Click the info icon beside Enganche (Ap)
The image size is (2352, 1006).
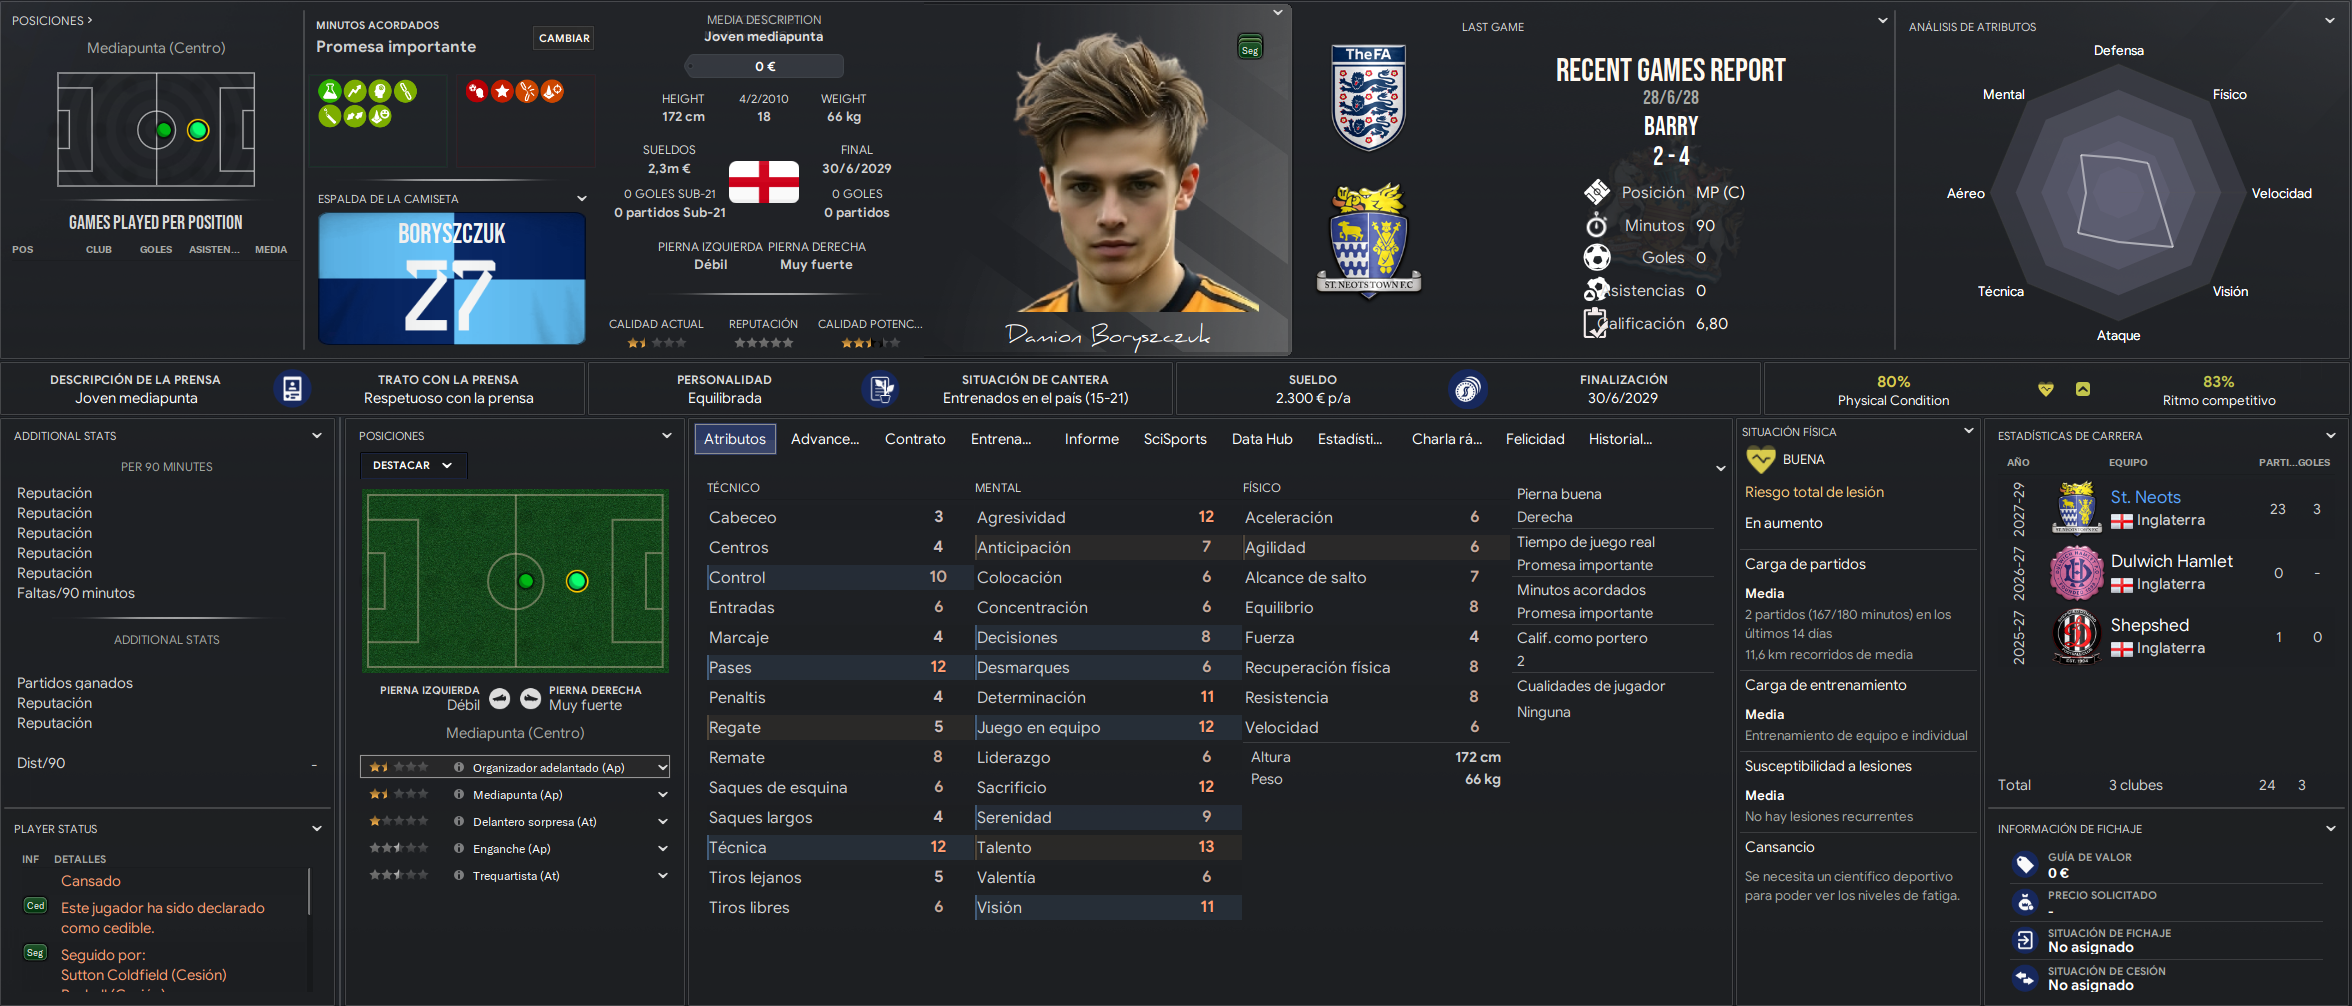pos(459,848)
